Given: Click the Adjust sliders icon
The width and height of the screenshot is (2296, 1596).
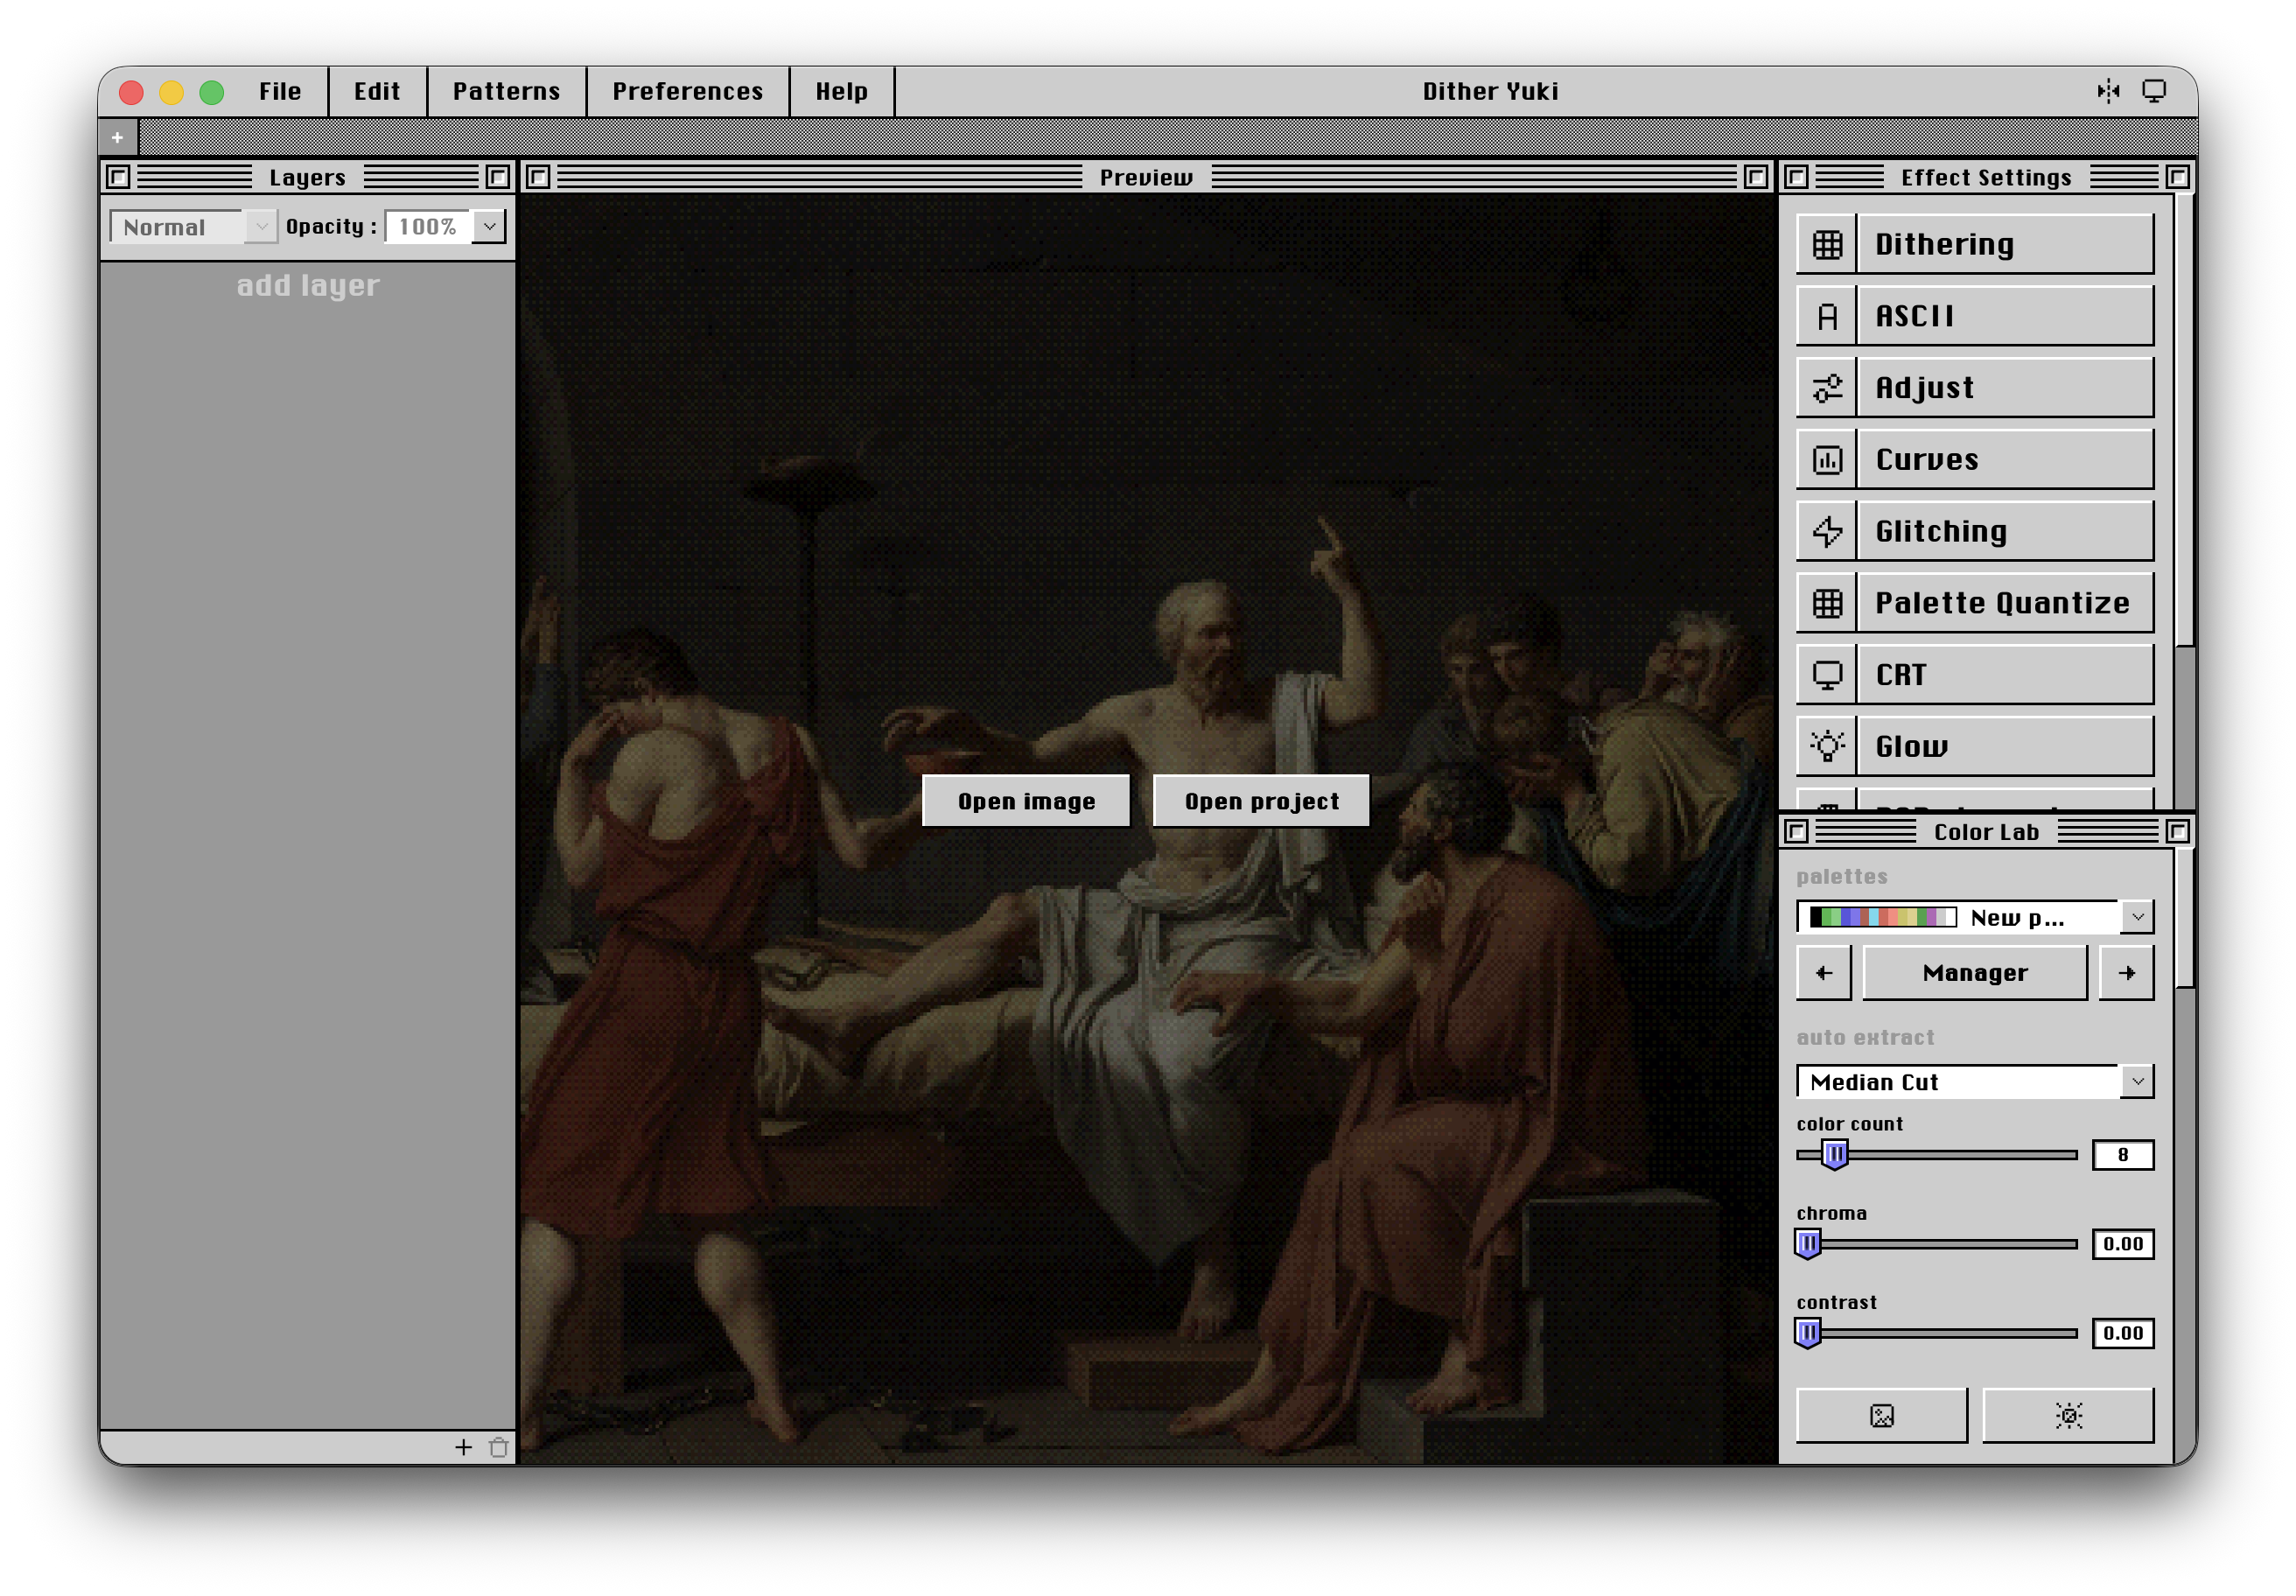Looking at the screenshot, I should click(x=1827, y=388).
